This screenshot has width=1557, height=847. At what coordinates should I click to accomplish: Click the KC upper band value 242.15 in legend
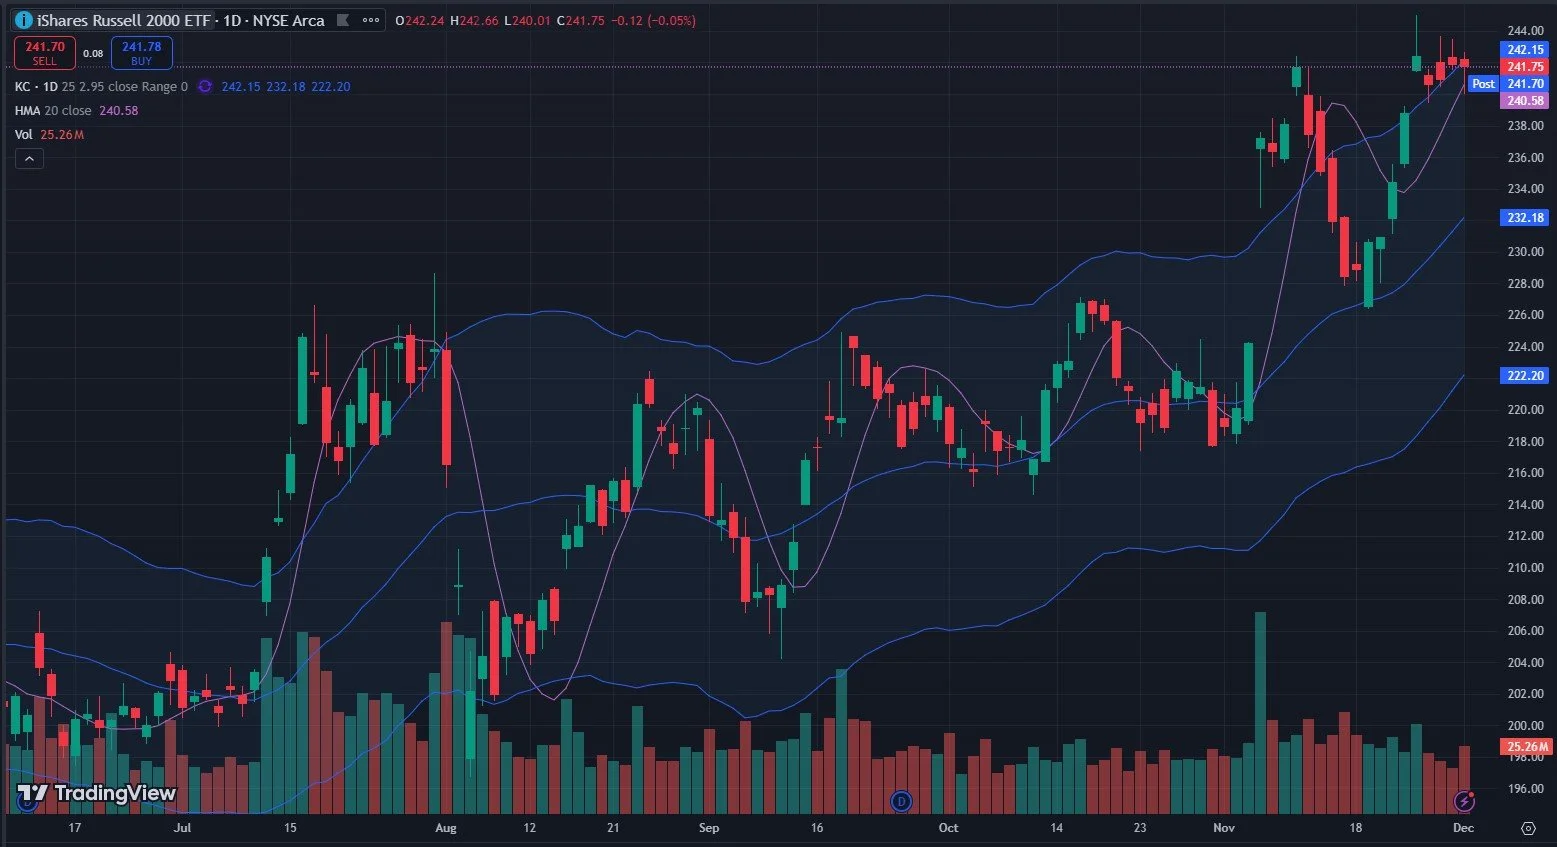(240, 86)
